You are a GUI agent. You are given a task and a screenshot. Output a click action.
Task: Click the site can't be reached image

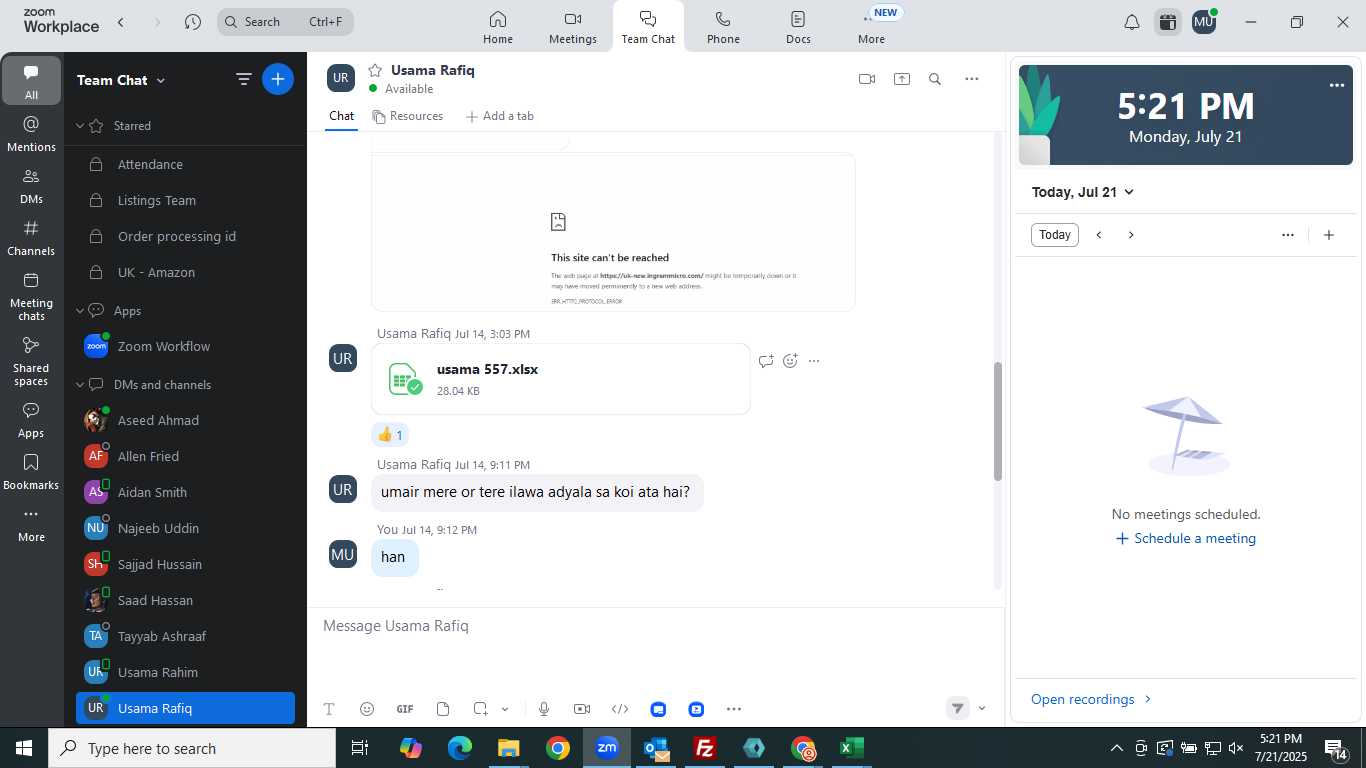613,232
